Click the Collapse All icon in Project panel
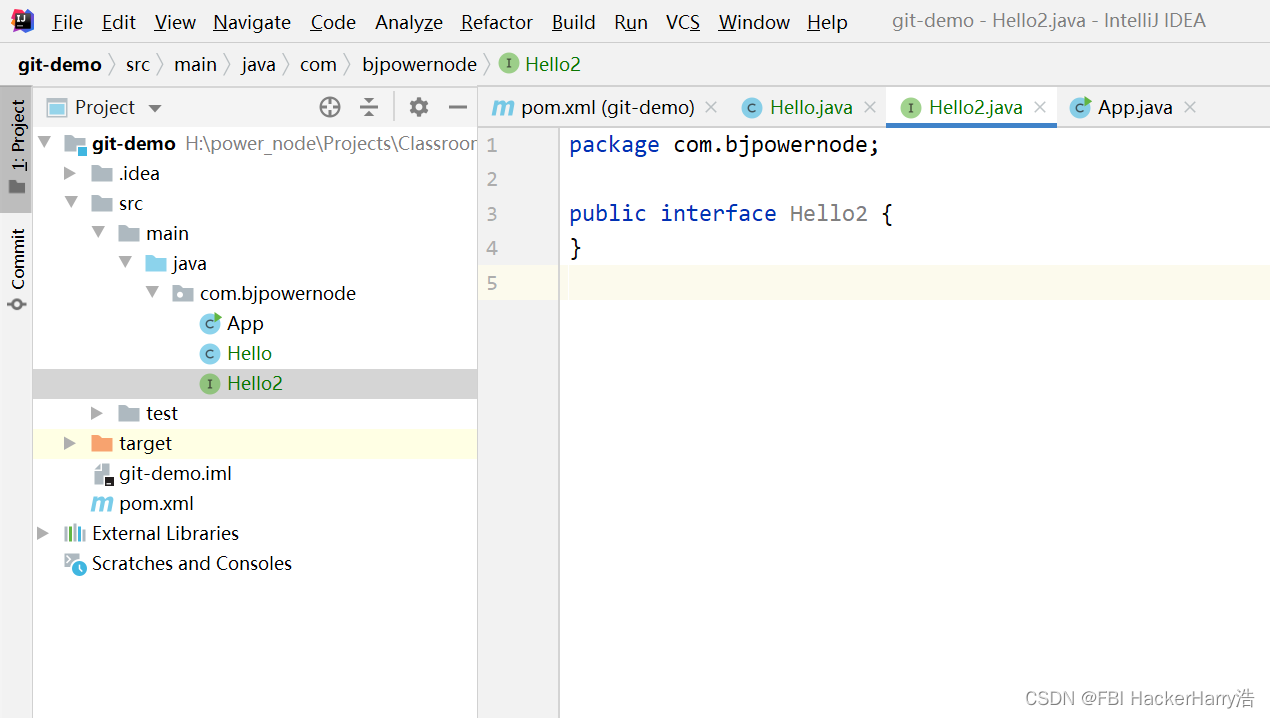1270x718 pixels. pyautogui.click(x=369, y=107)
